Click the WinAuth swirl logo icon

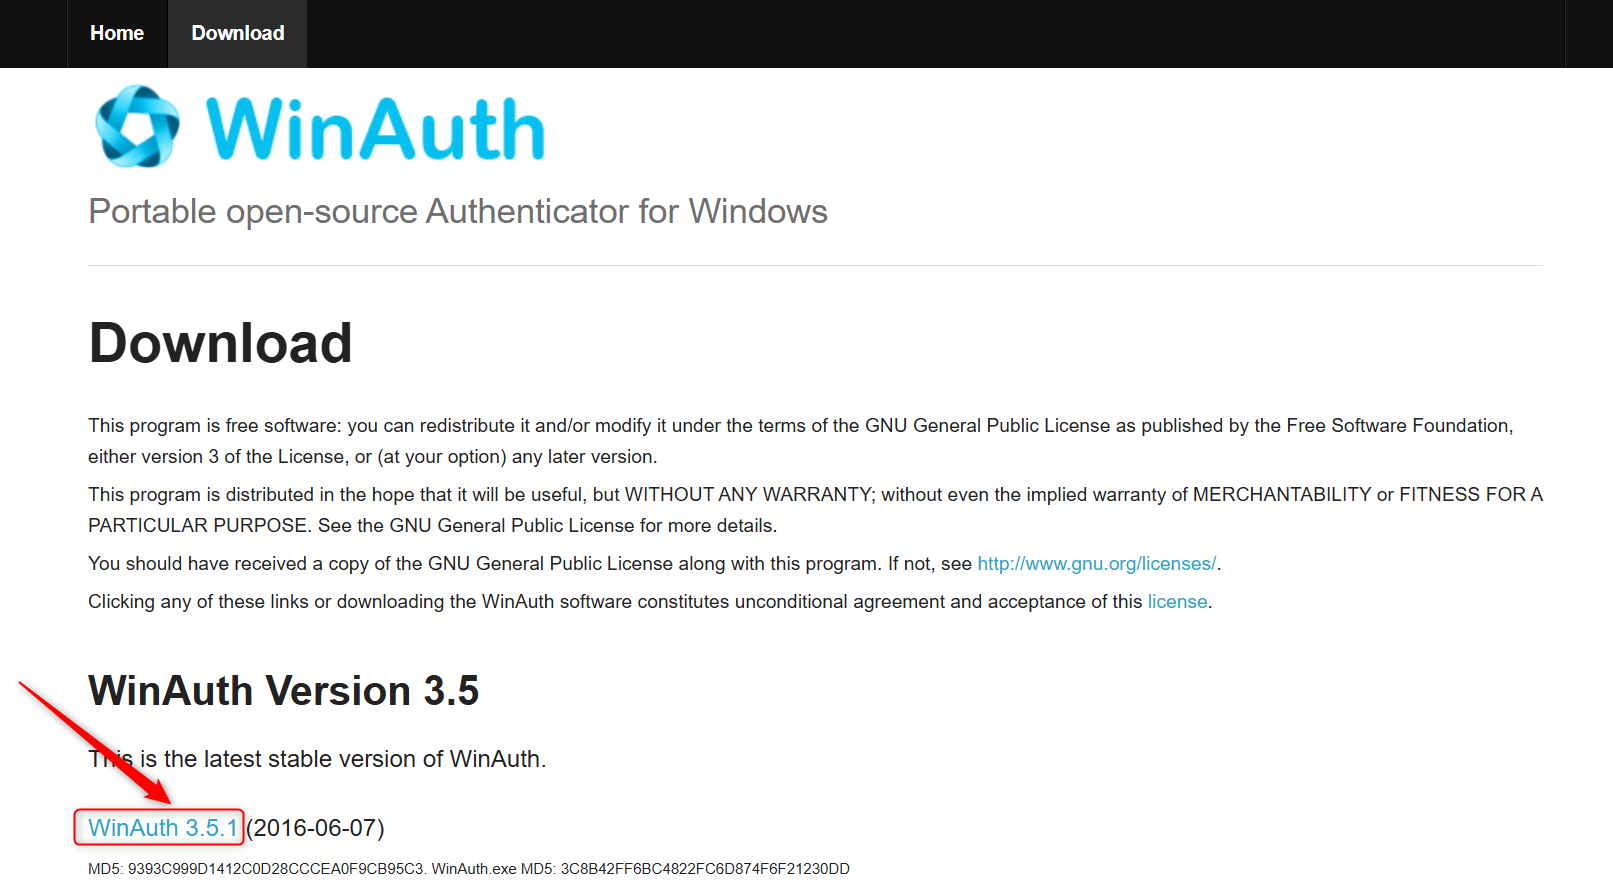click(x=137, y=127)
